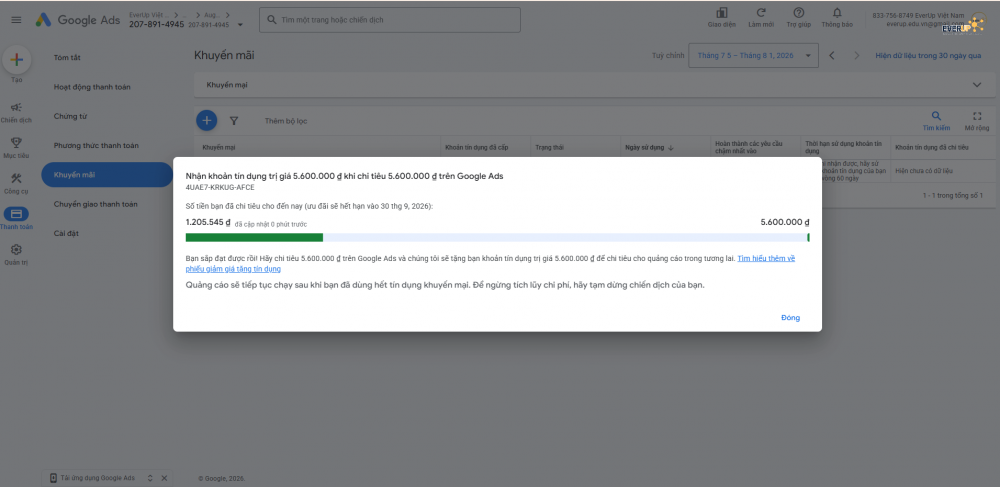Click the 1 - 1 trong tổng số 1 text

point(952,195)
